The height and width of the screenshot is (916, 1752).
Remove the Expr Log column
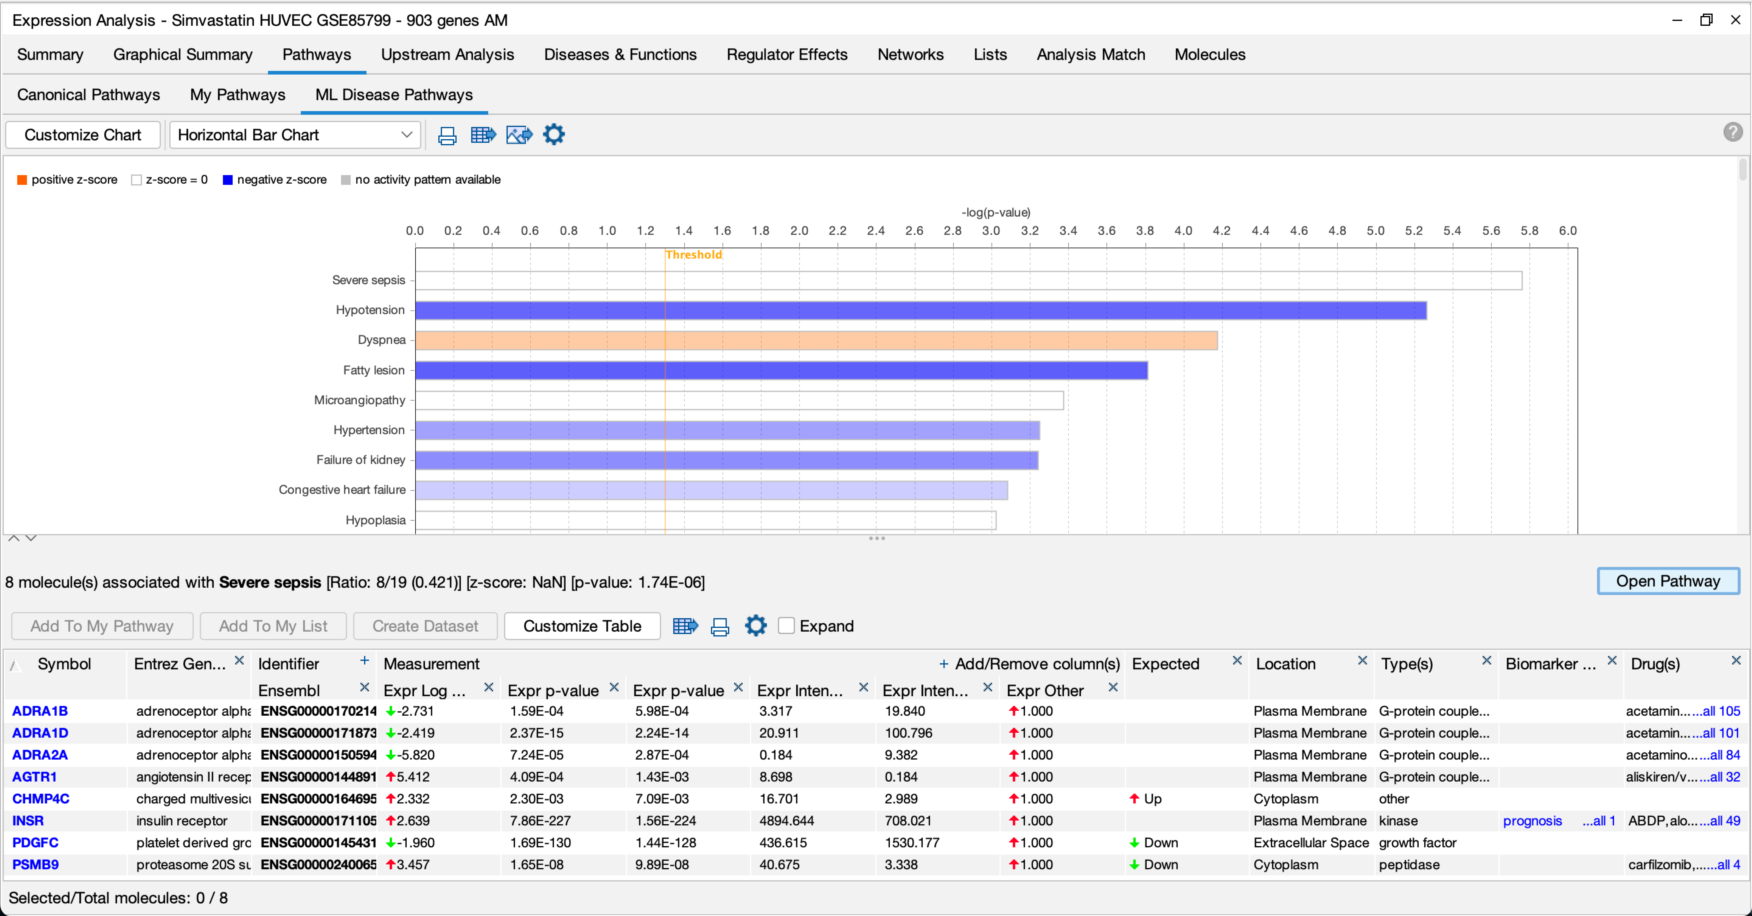489,688
